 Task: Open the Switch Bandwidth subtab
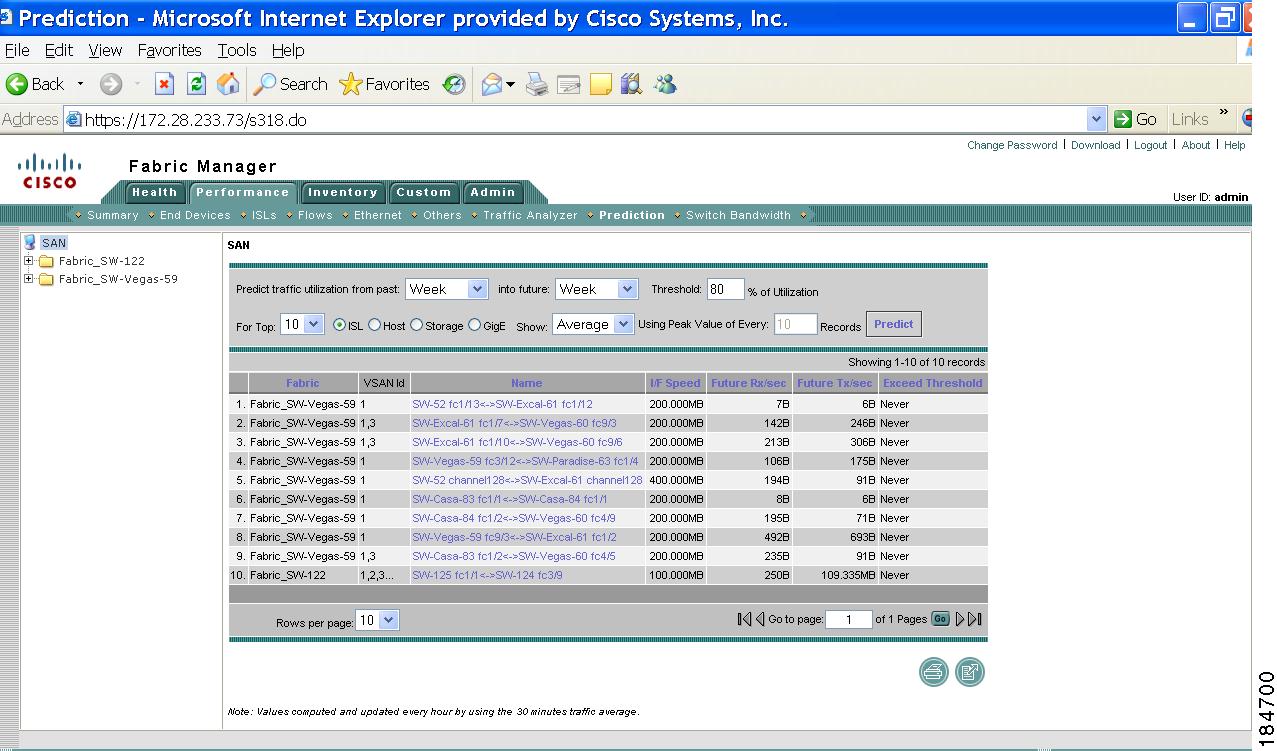coord(738,215)
